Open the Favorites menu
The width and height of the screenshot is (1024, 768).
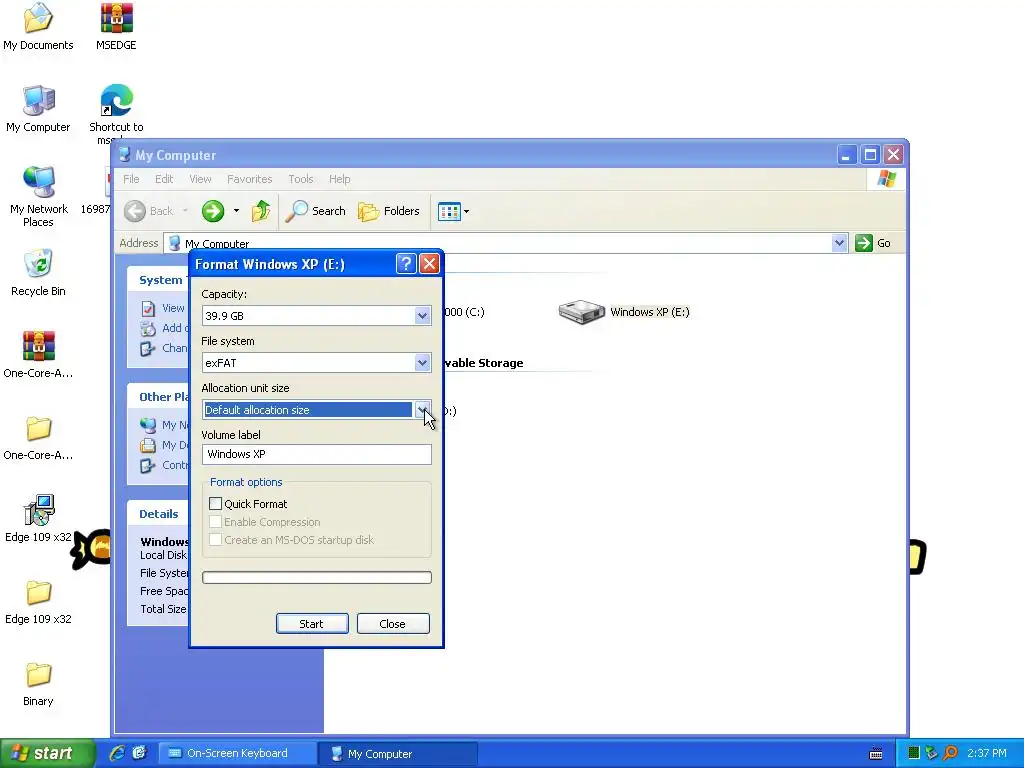pos(249,179)
